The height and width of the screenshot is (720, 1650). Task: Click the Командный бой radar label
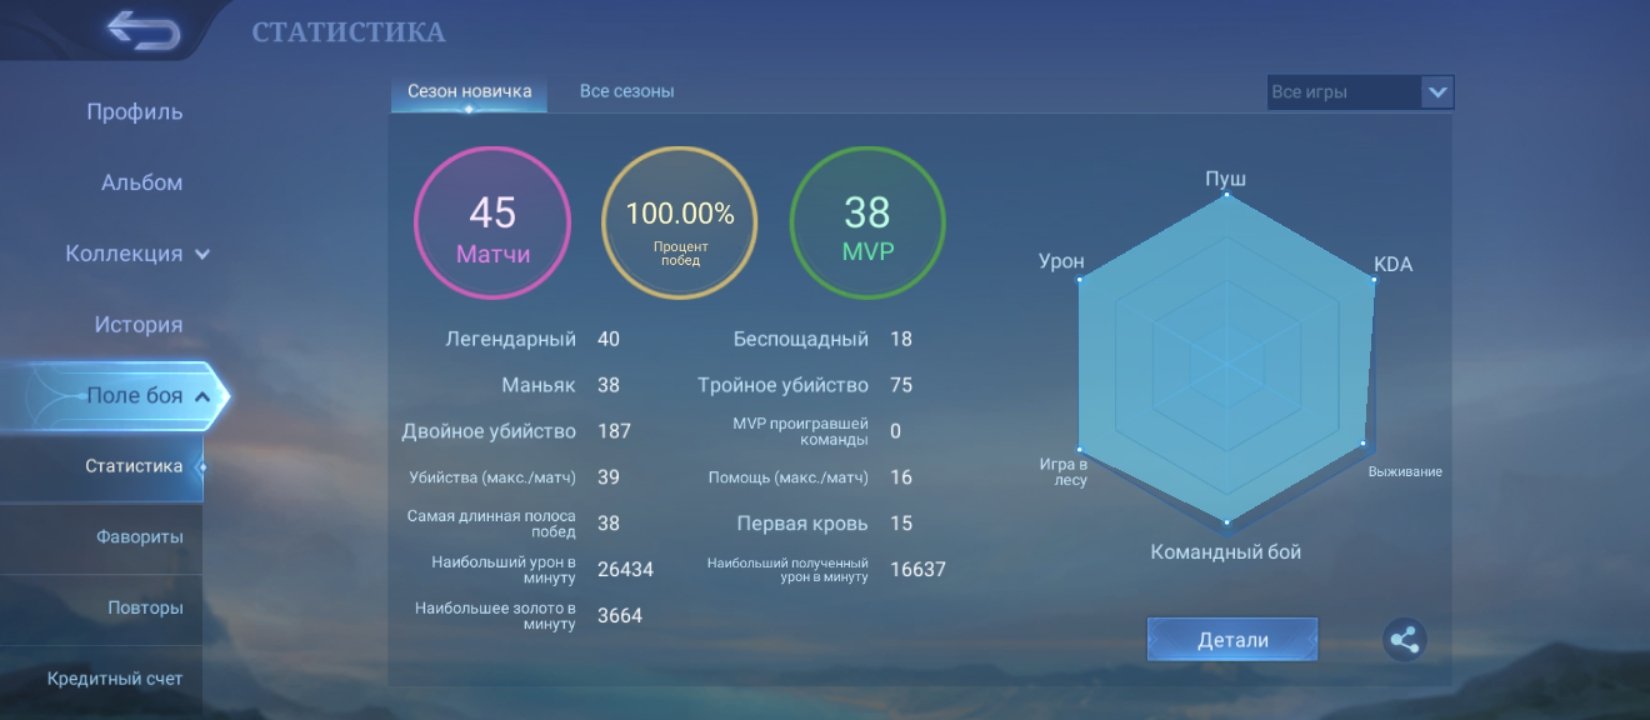coord(1226,552)
